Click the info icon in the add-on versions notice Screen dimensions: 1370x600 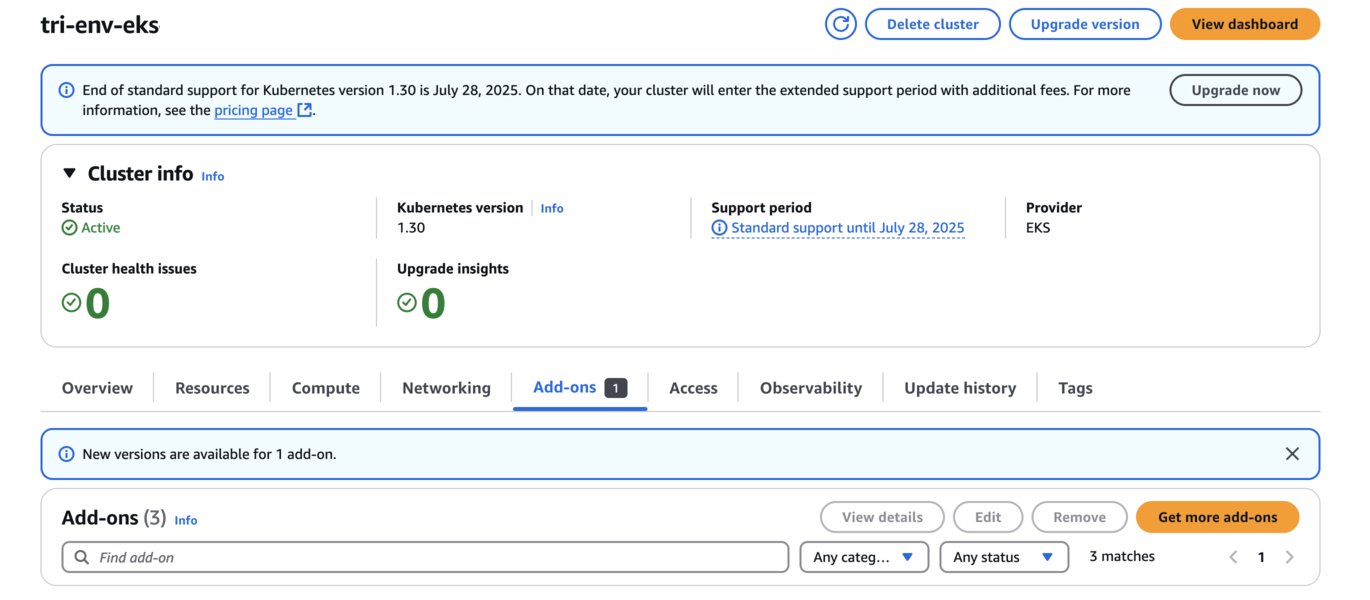point(66,454)
